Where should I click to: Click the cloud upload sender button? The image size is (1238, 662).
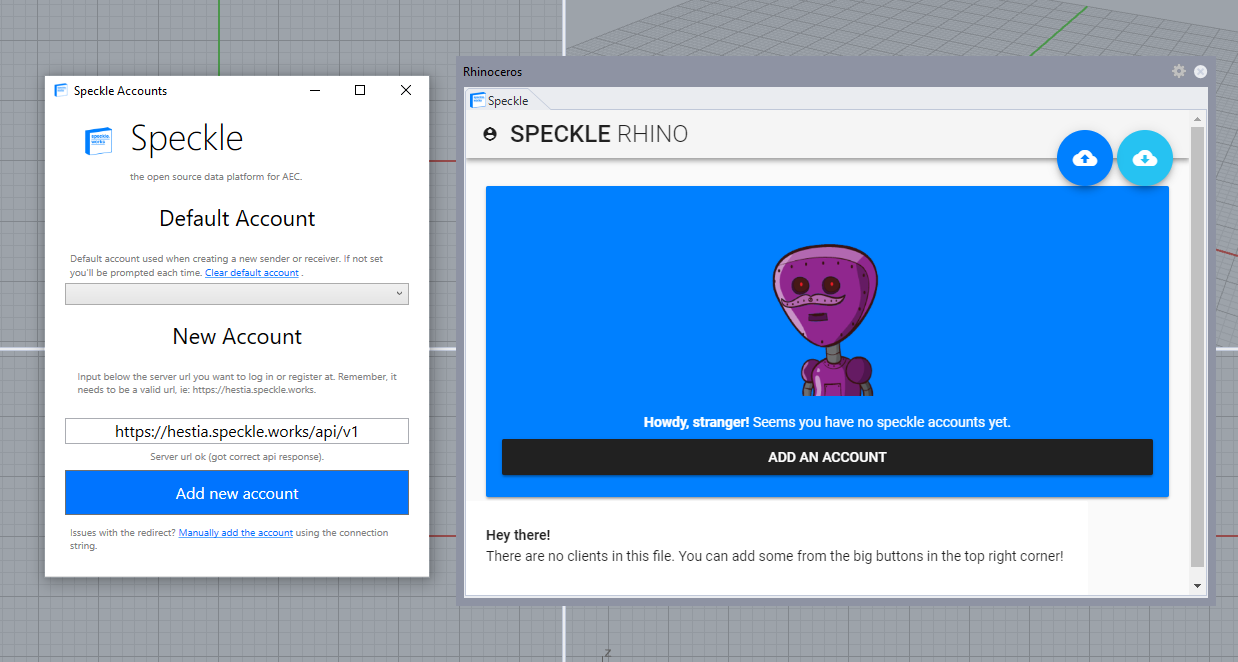click(1084, 158)
